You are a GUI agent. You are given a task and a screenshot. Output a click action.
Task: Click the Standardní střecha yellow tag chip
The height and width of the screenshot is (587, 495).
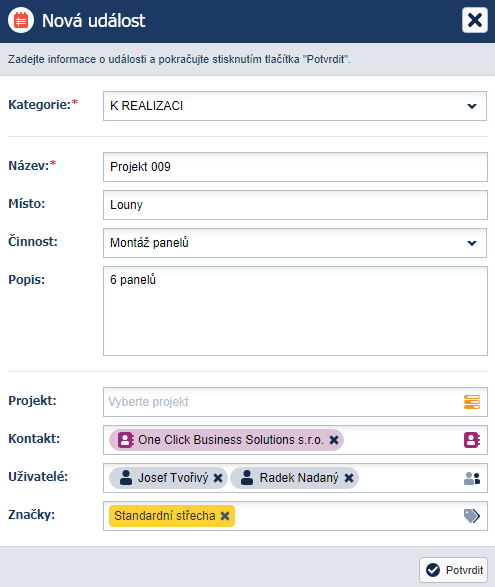pos(172,516)
